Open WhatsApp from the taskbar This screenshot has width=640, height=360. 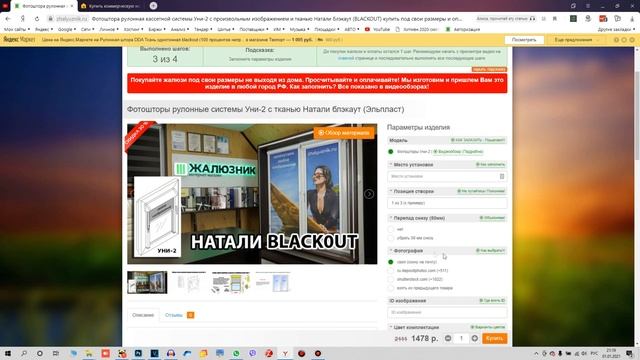click(236, 353)
